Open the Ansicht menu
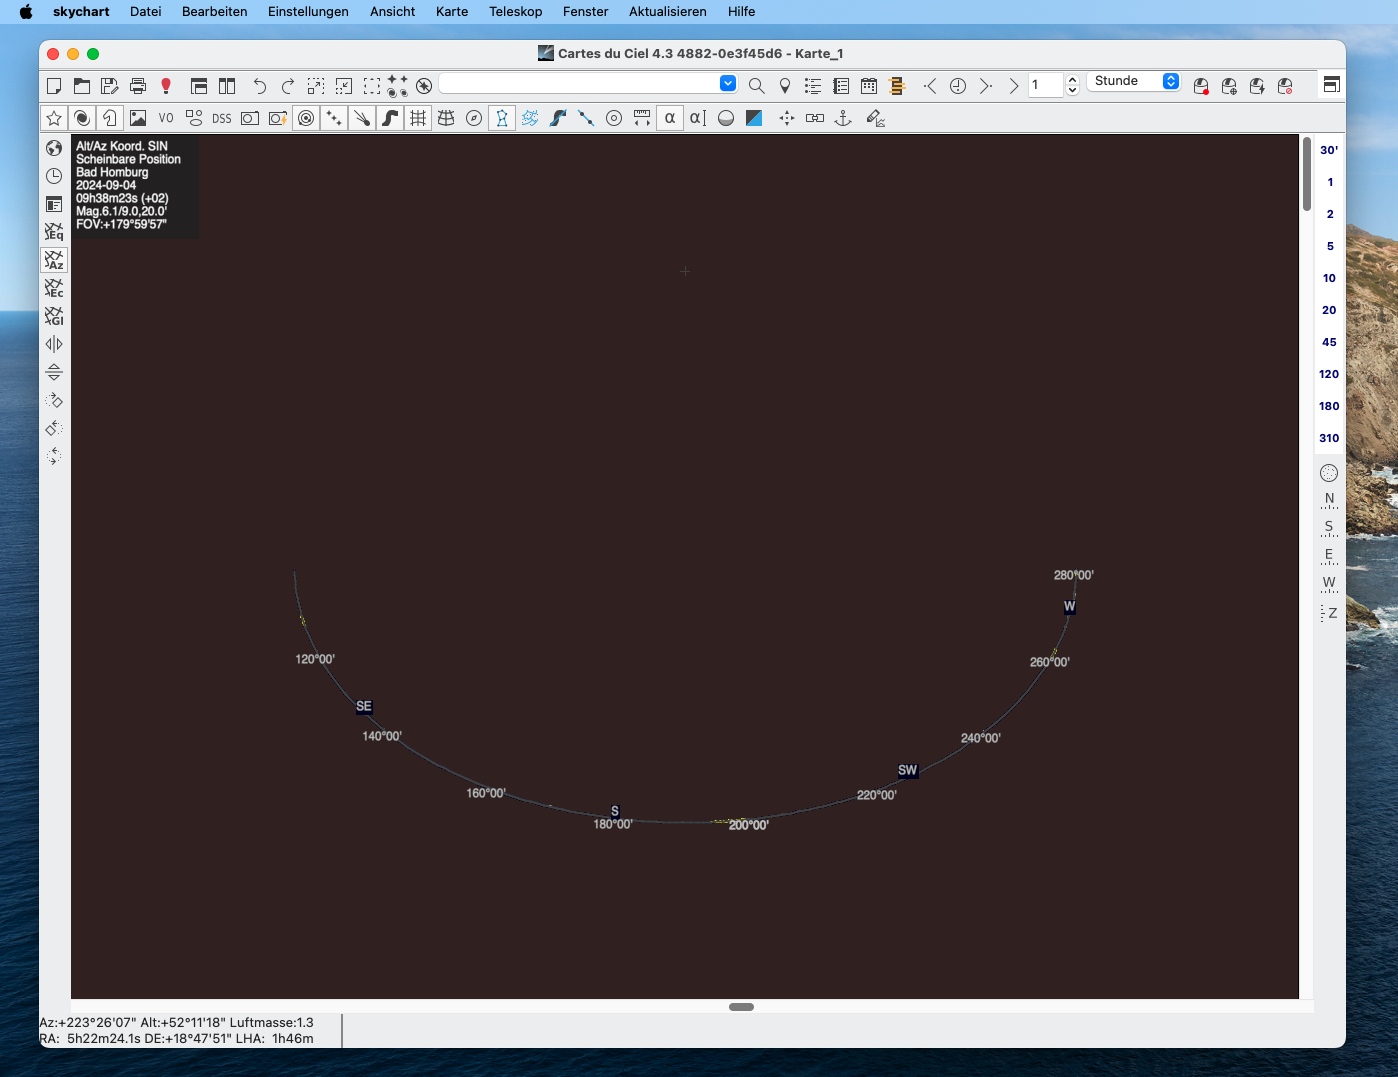Screen dimensions: 1398x1077 tap(392, 12)
